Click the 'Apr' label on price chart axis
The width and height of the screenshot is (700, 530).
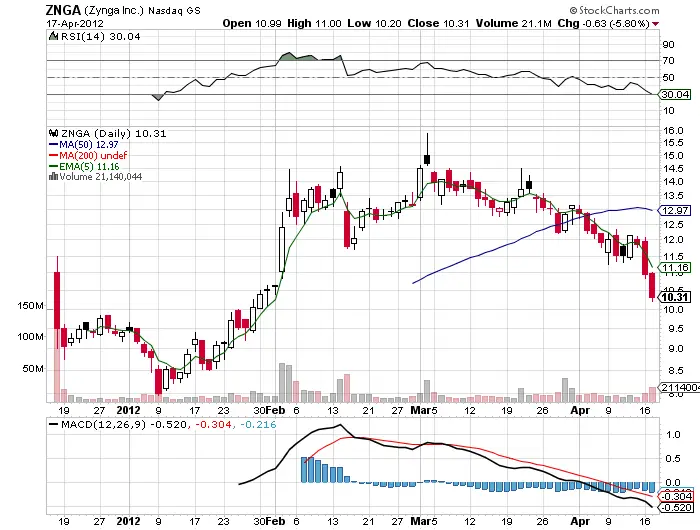580,410
